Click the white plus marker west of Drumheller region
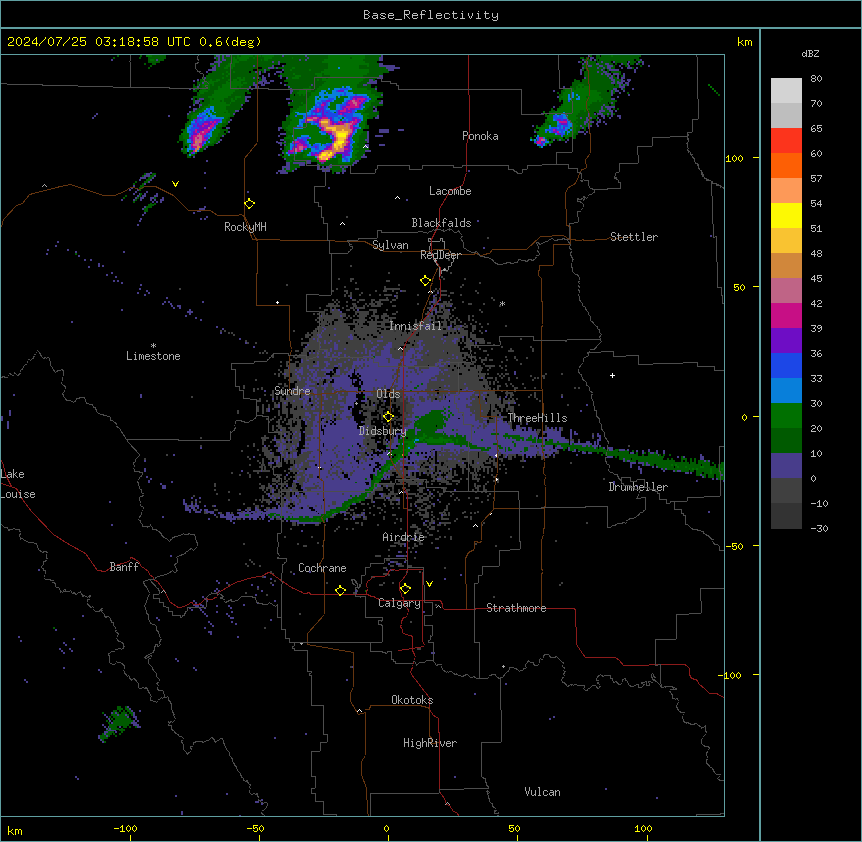Viewport: 862px width, 842px height. (x=612, y=375)
